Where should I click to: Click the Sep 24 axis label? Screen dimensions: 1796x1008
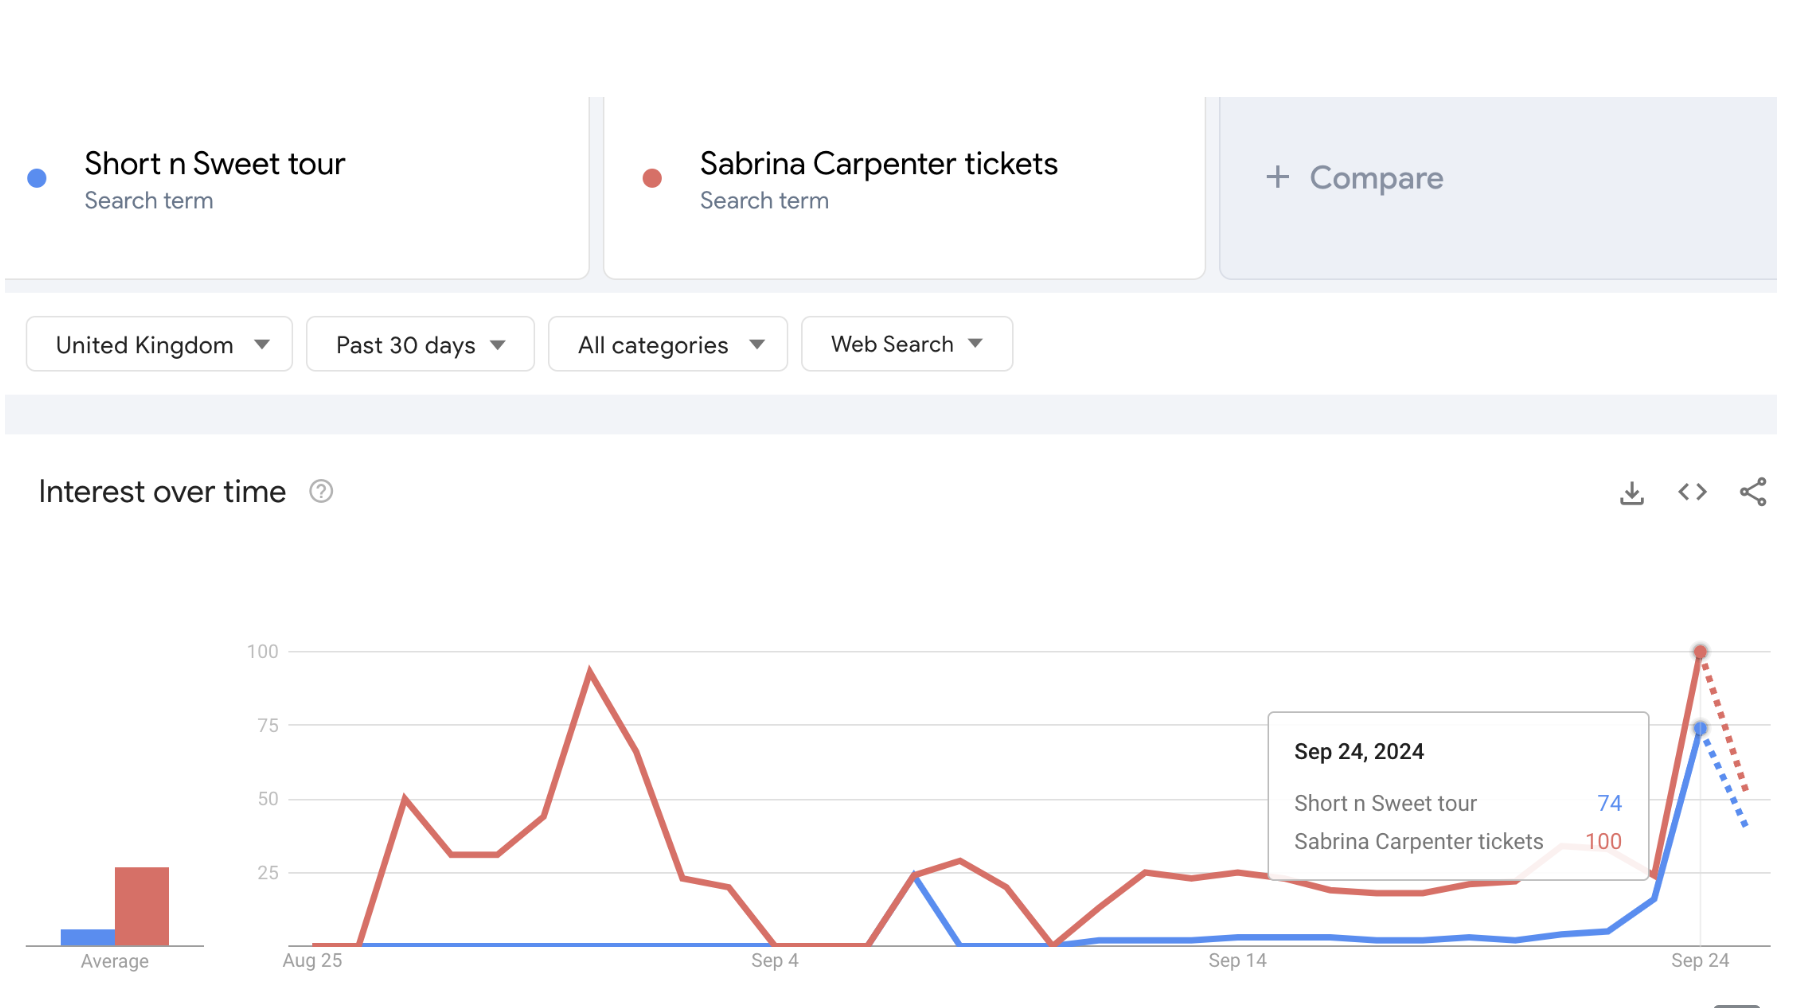tap(1700, 960)
